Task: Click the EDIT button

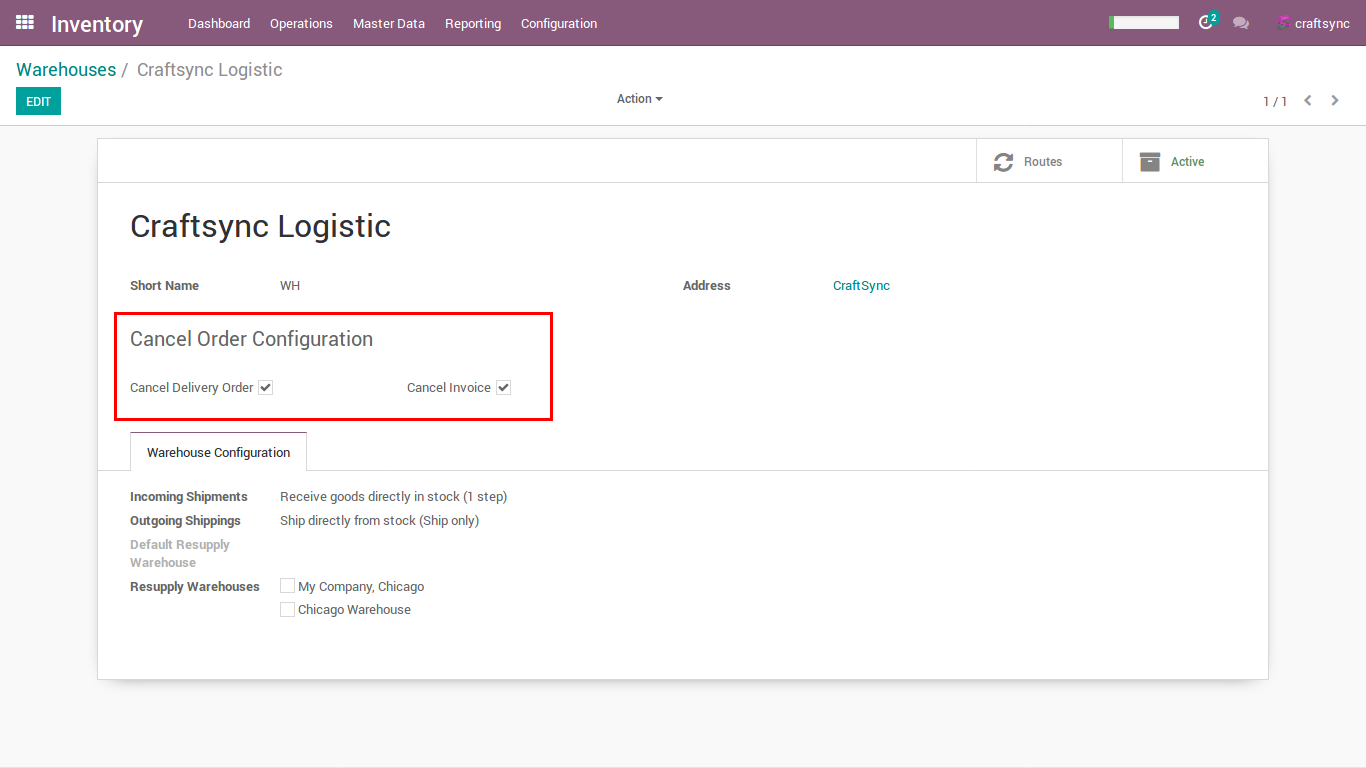Action: (38, 101)
